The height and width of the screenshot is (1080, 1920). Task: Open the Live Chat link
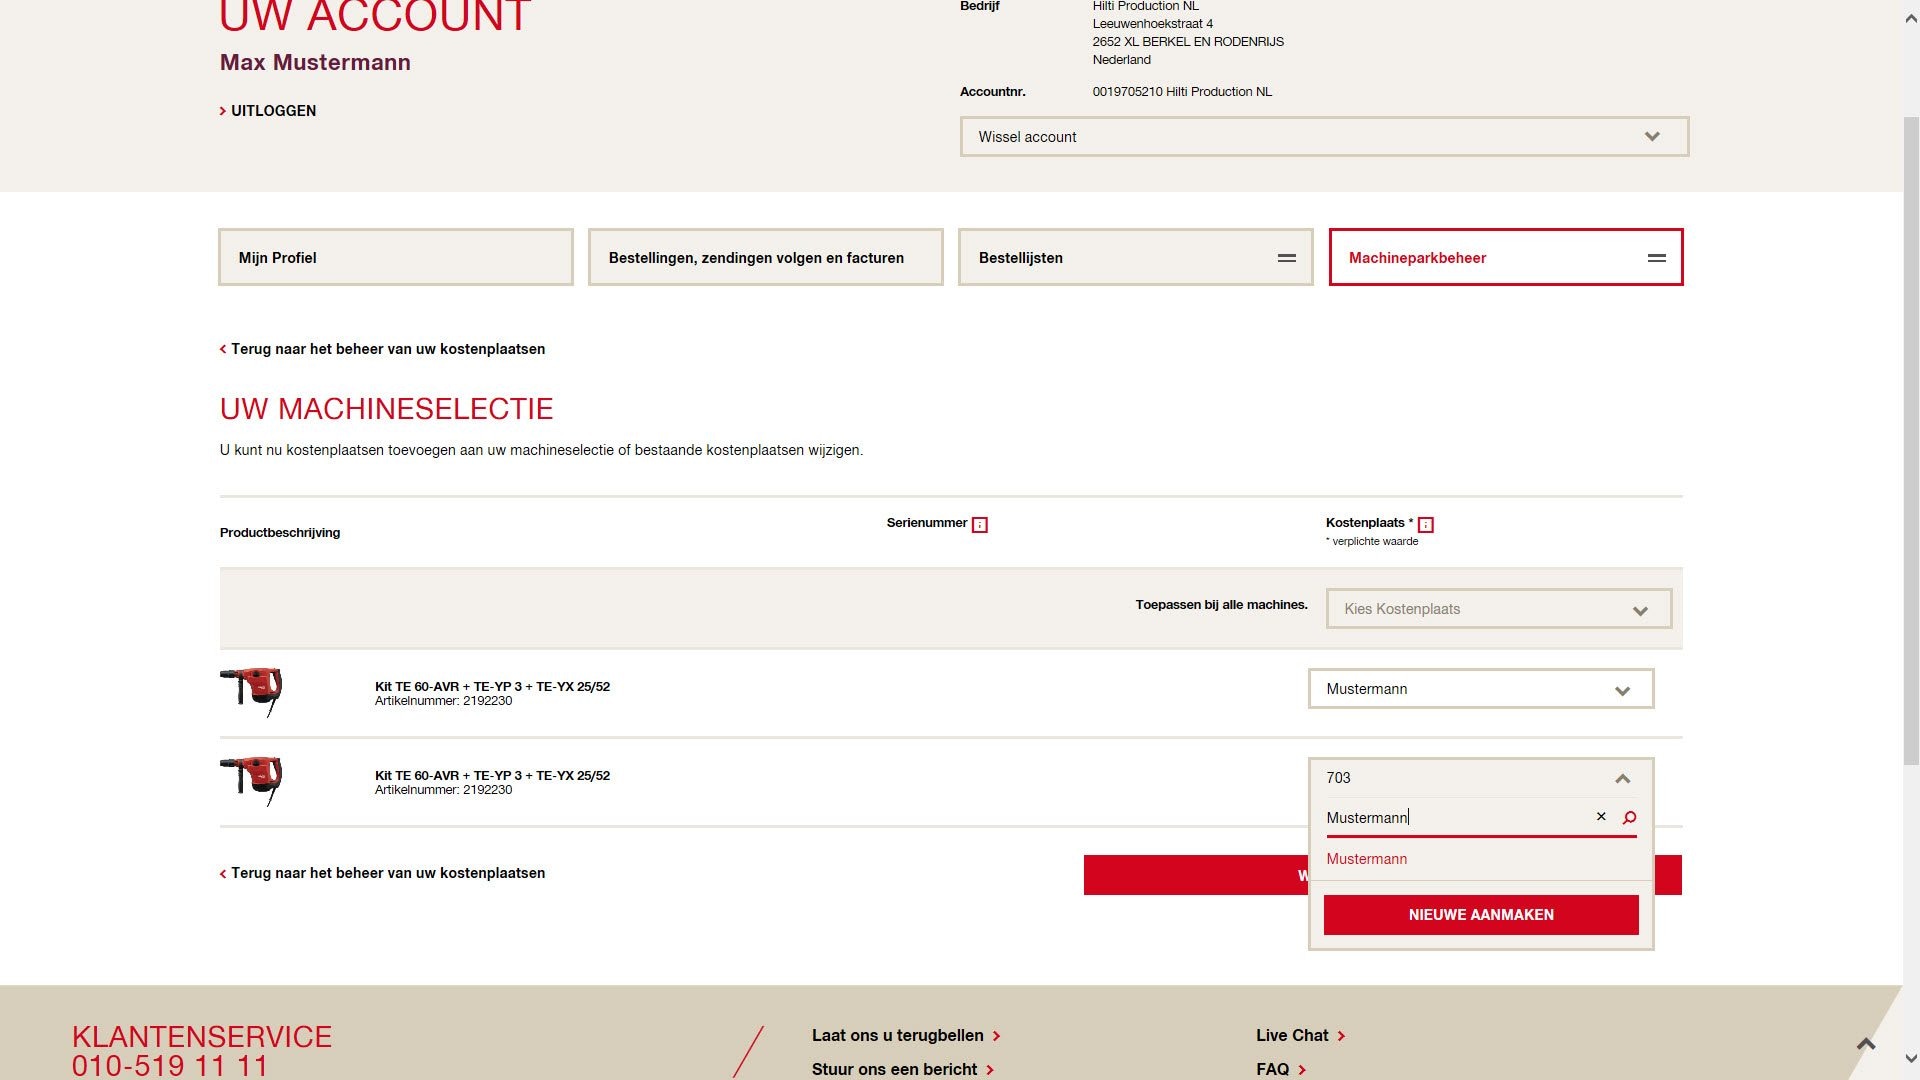(1300, 1036)
